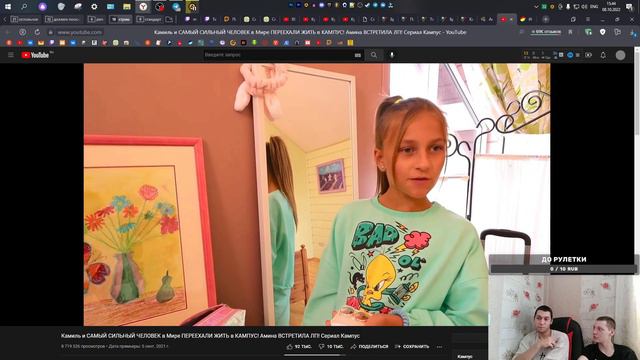This screenshot has height=360, width=640.
Task: Start voice search with microphone icon
Action: click(x=392, y=55)
